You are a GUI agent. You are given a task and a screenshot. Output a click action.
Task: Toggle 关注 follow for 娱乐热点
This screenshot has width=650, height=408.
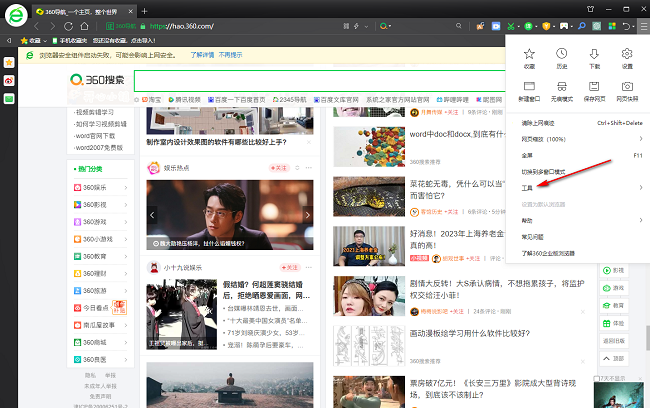(279, 168)
